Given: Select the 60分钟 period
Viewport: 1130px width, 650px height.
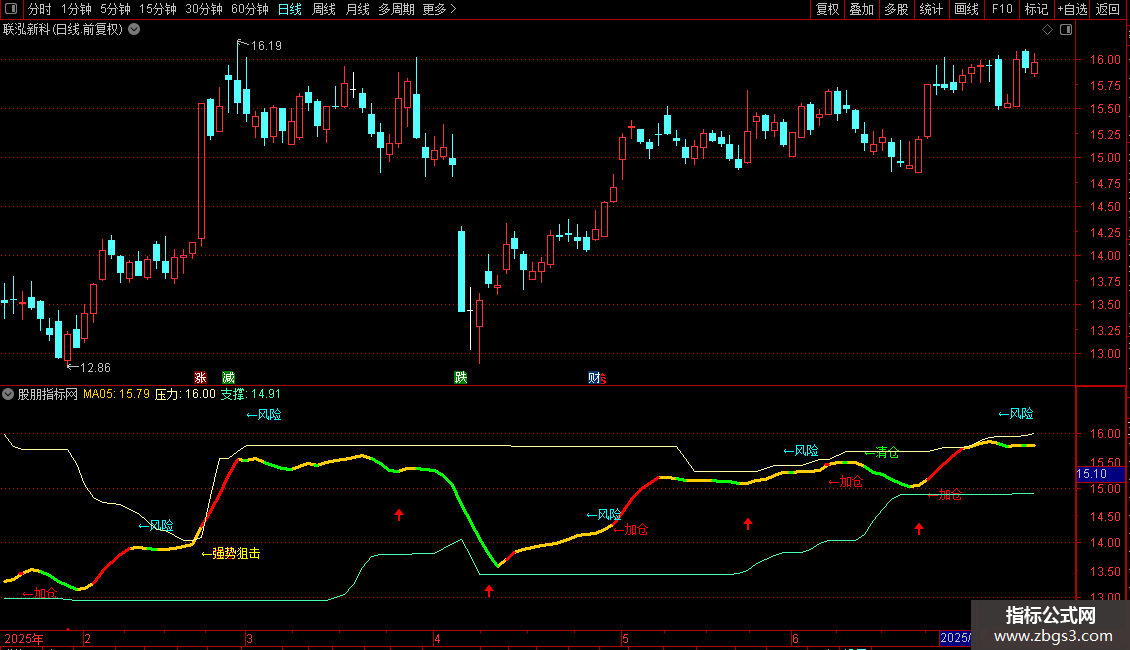Looking at the screenshot, I should point(249,9).
